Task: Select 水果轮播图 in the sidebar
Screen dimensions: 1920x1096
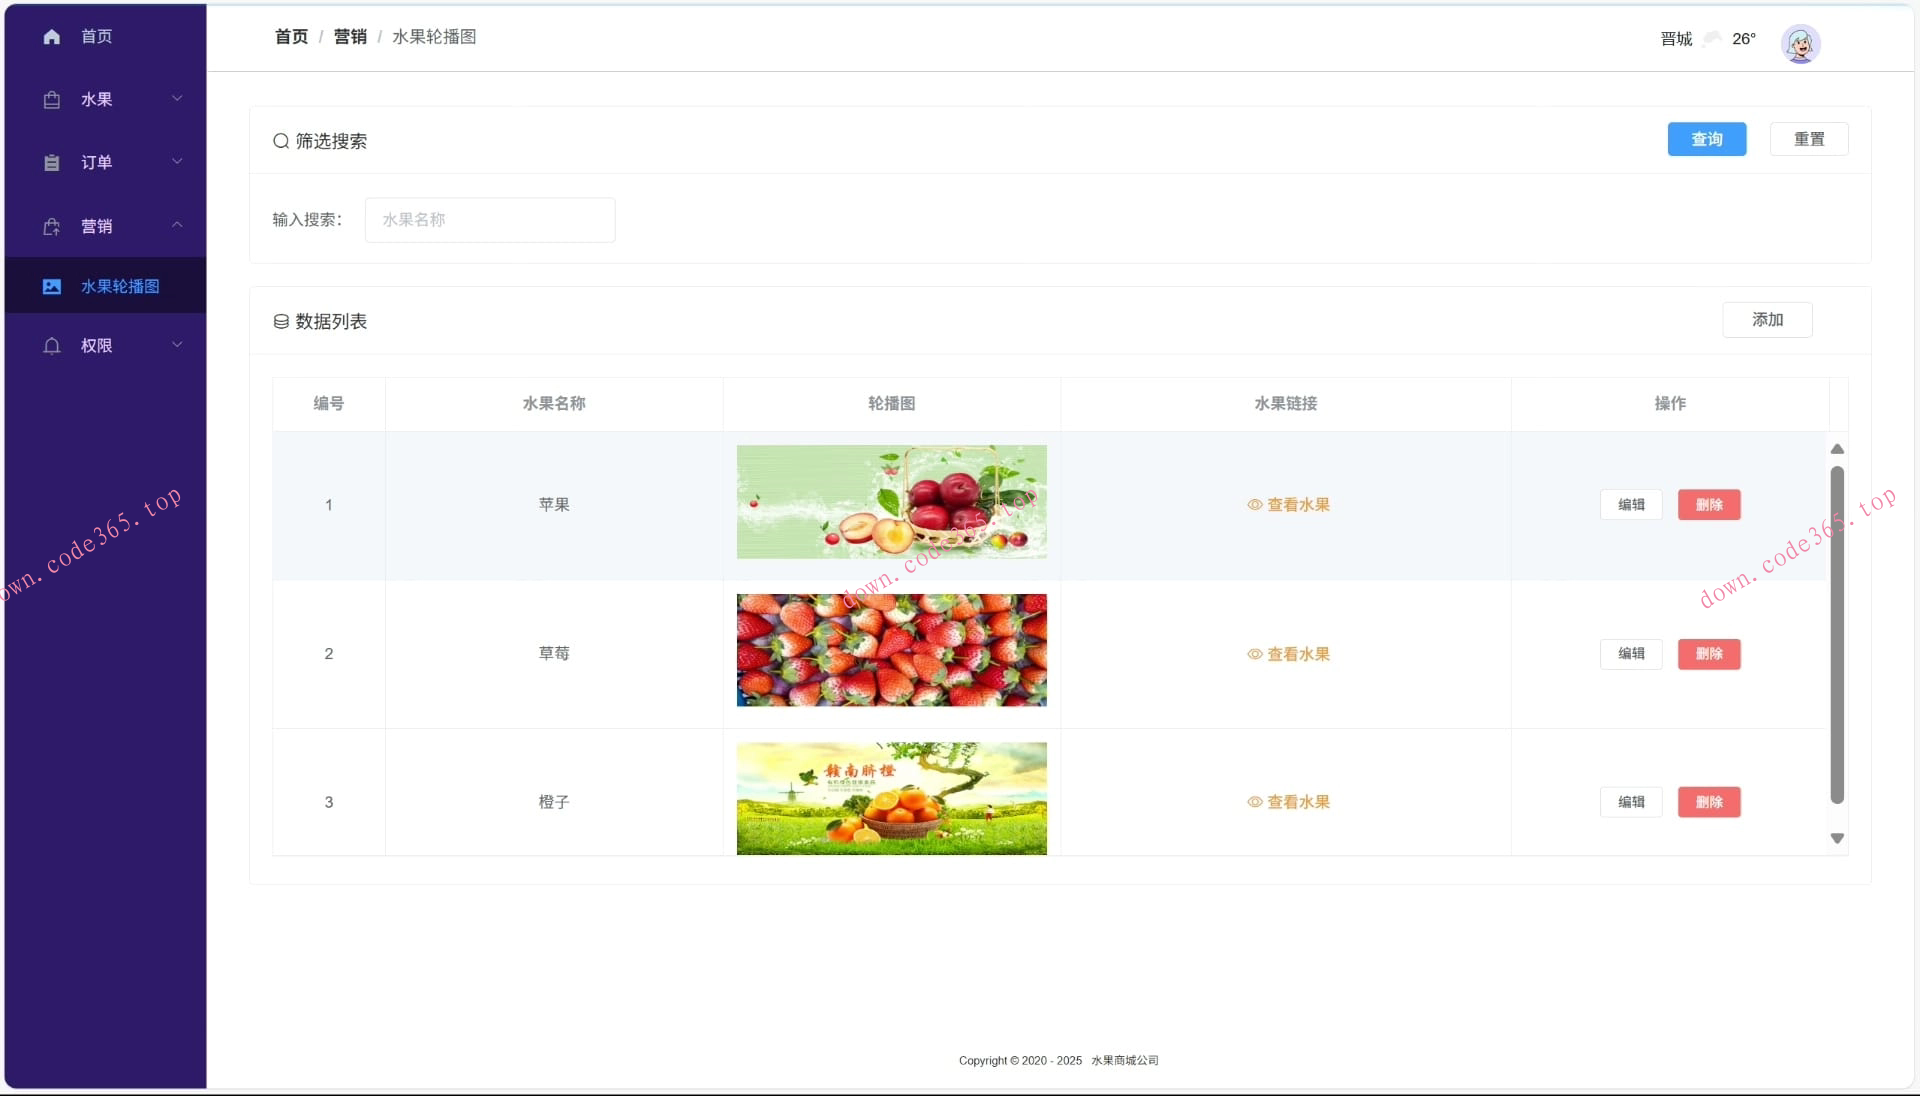Action: click(120, 286)
